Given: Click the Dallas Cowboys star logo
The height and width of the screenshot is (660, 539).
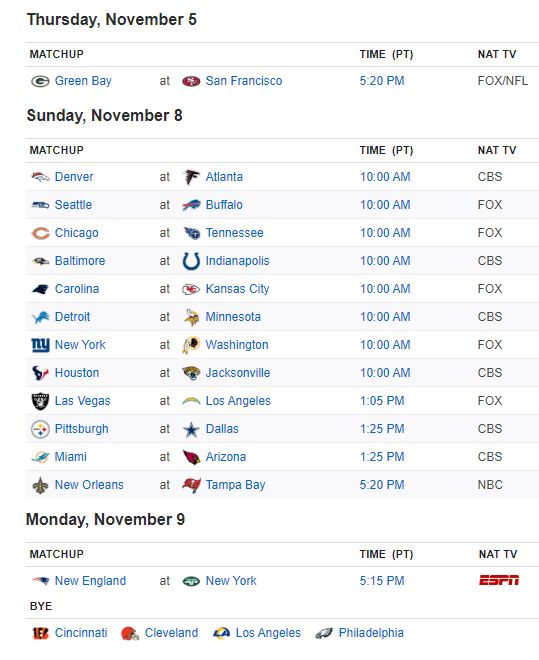Looking at the screenshot, I should (191, 429).
